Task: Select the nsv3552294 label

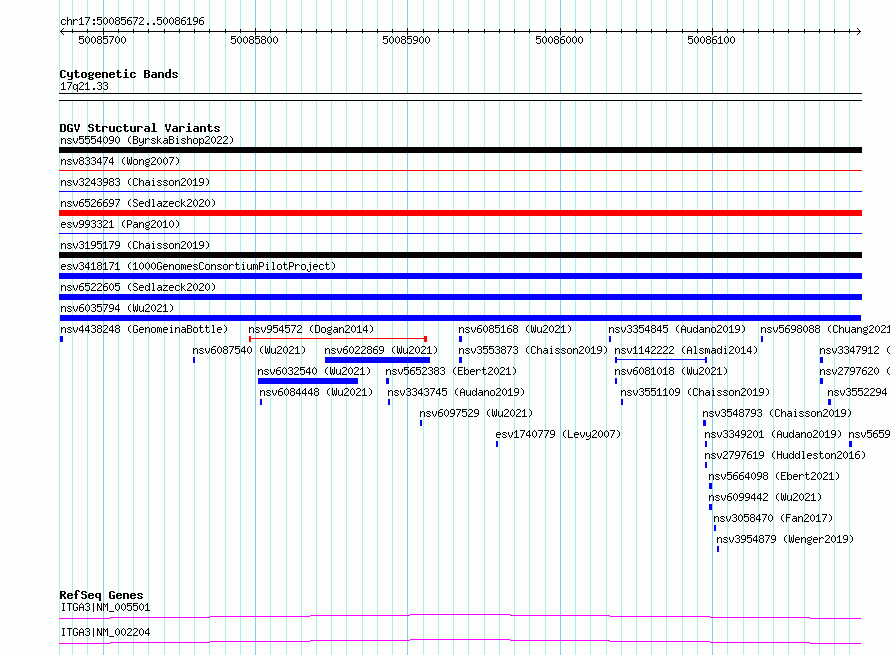Action: (857, 392)
